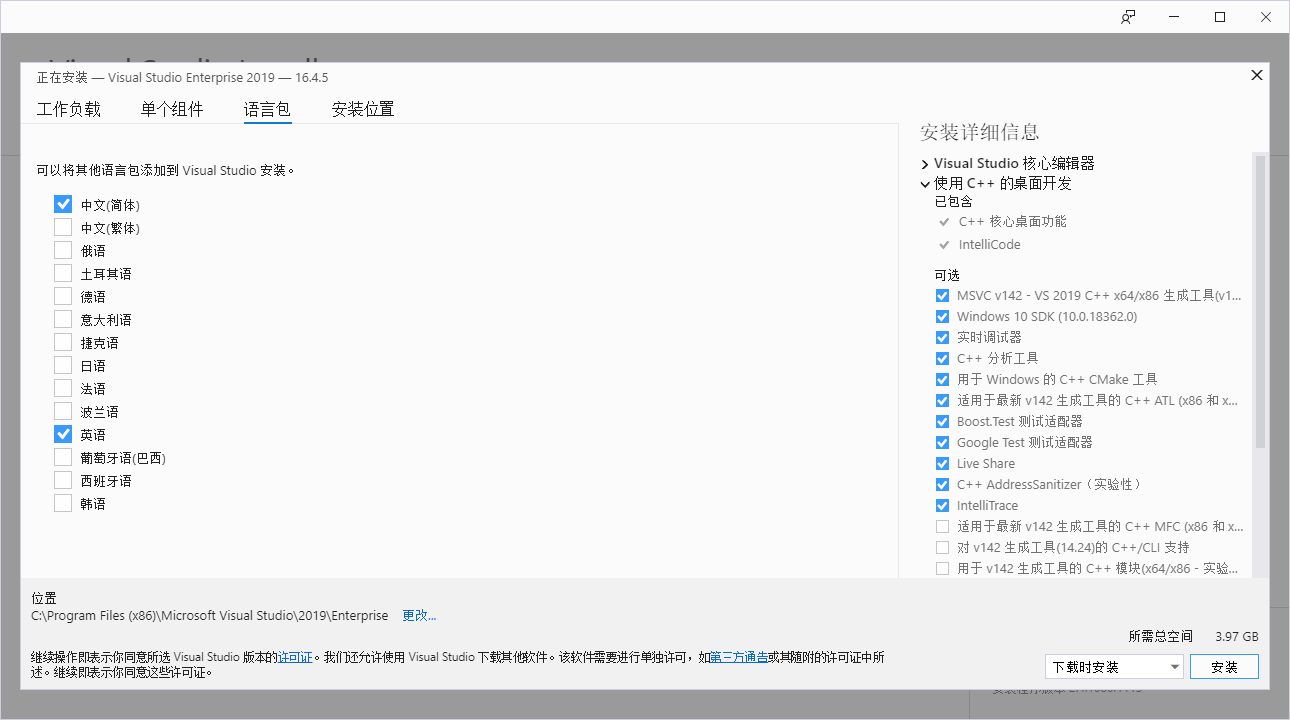Viewport: 1290px width, 720px height.
Task: Open the feedback icon in title bar
Action: click(x=1128, y=17)
